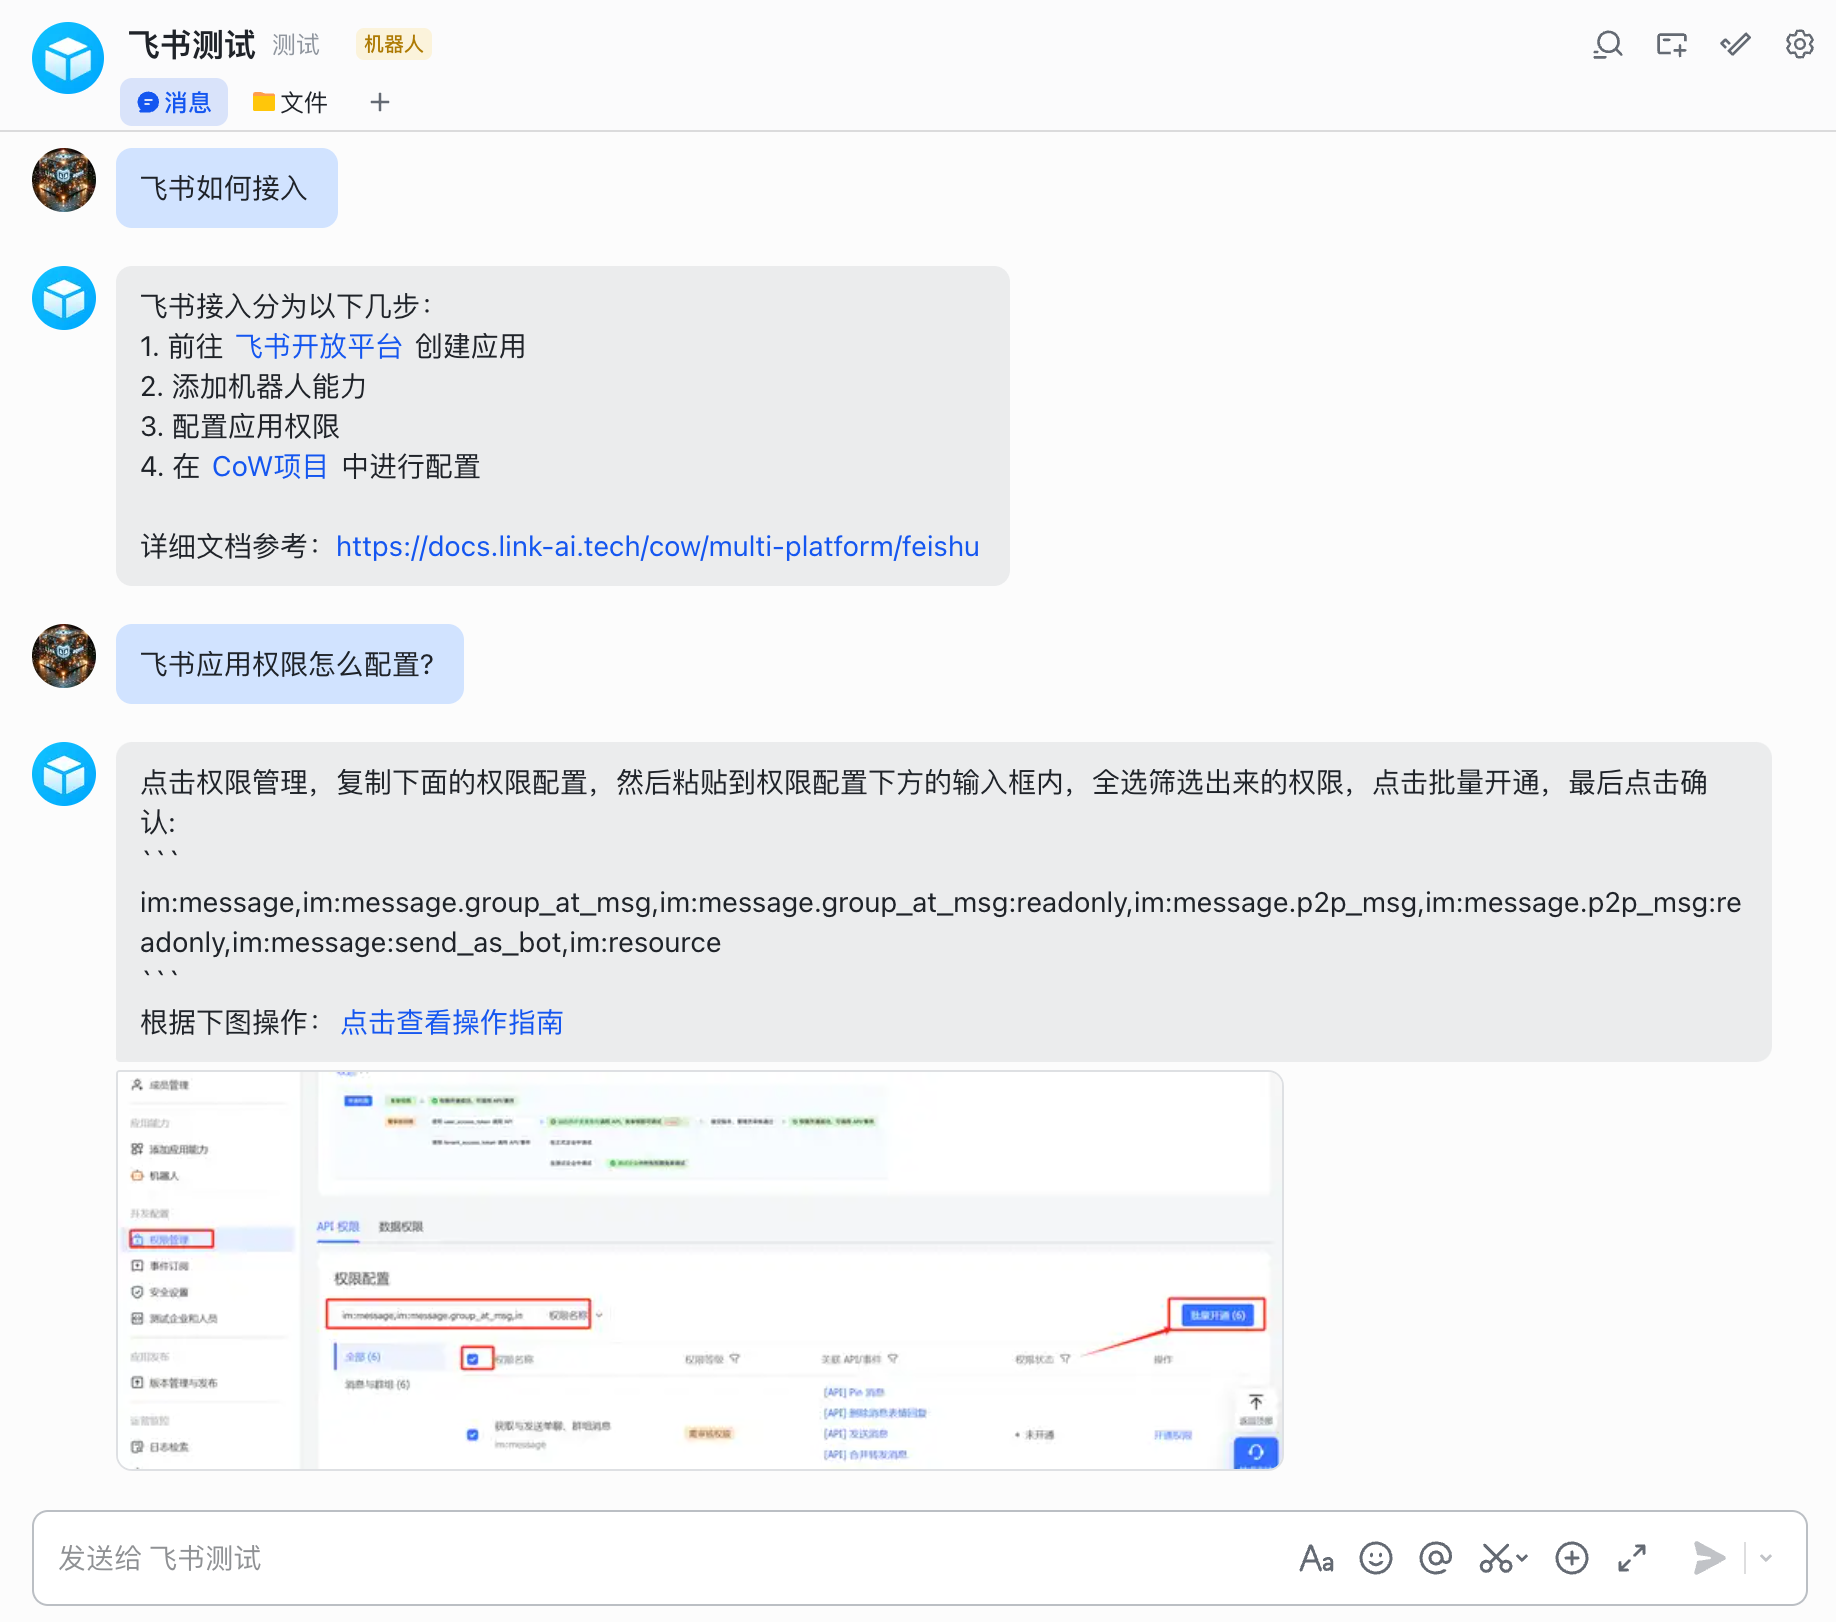1836x1622 pixels.
Task: Open 点击查看操作指南 link
Action: 452,1022
